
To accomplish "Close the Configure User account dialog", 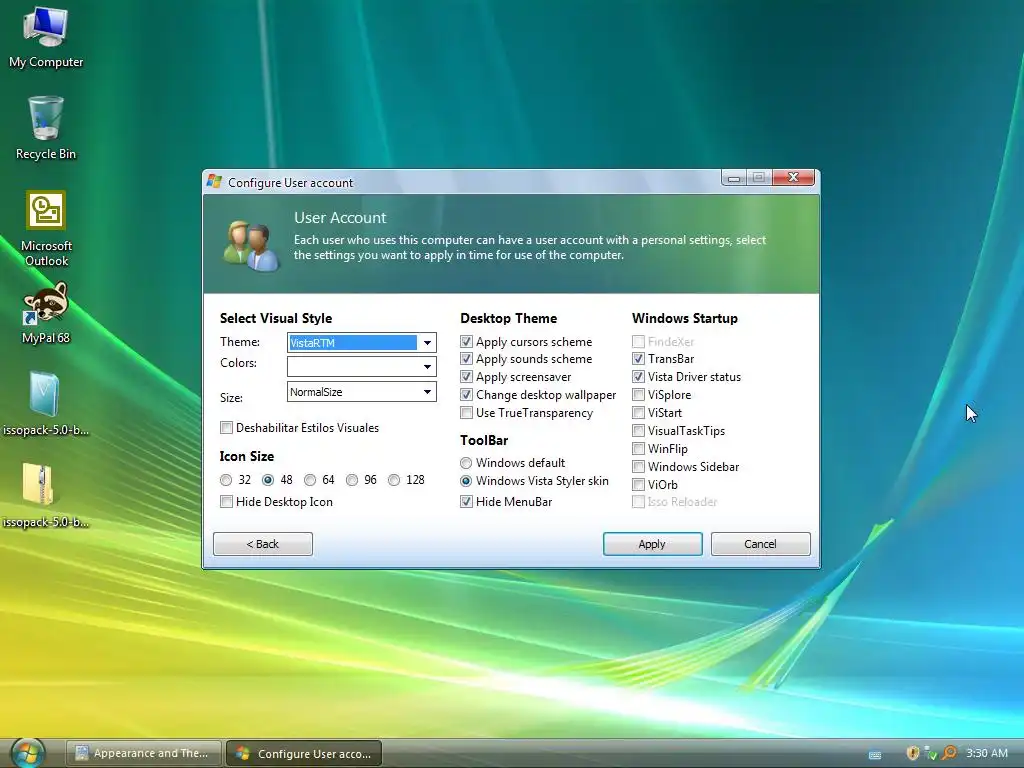I will pos(793,177).
